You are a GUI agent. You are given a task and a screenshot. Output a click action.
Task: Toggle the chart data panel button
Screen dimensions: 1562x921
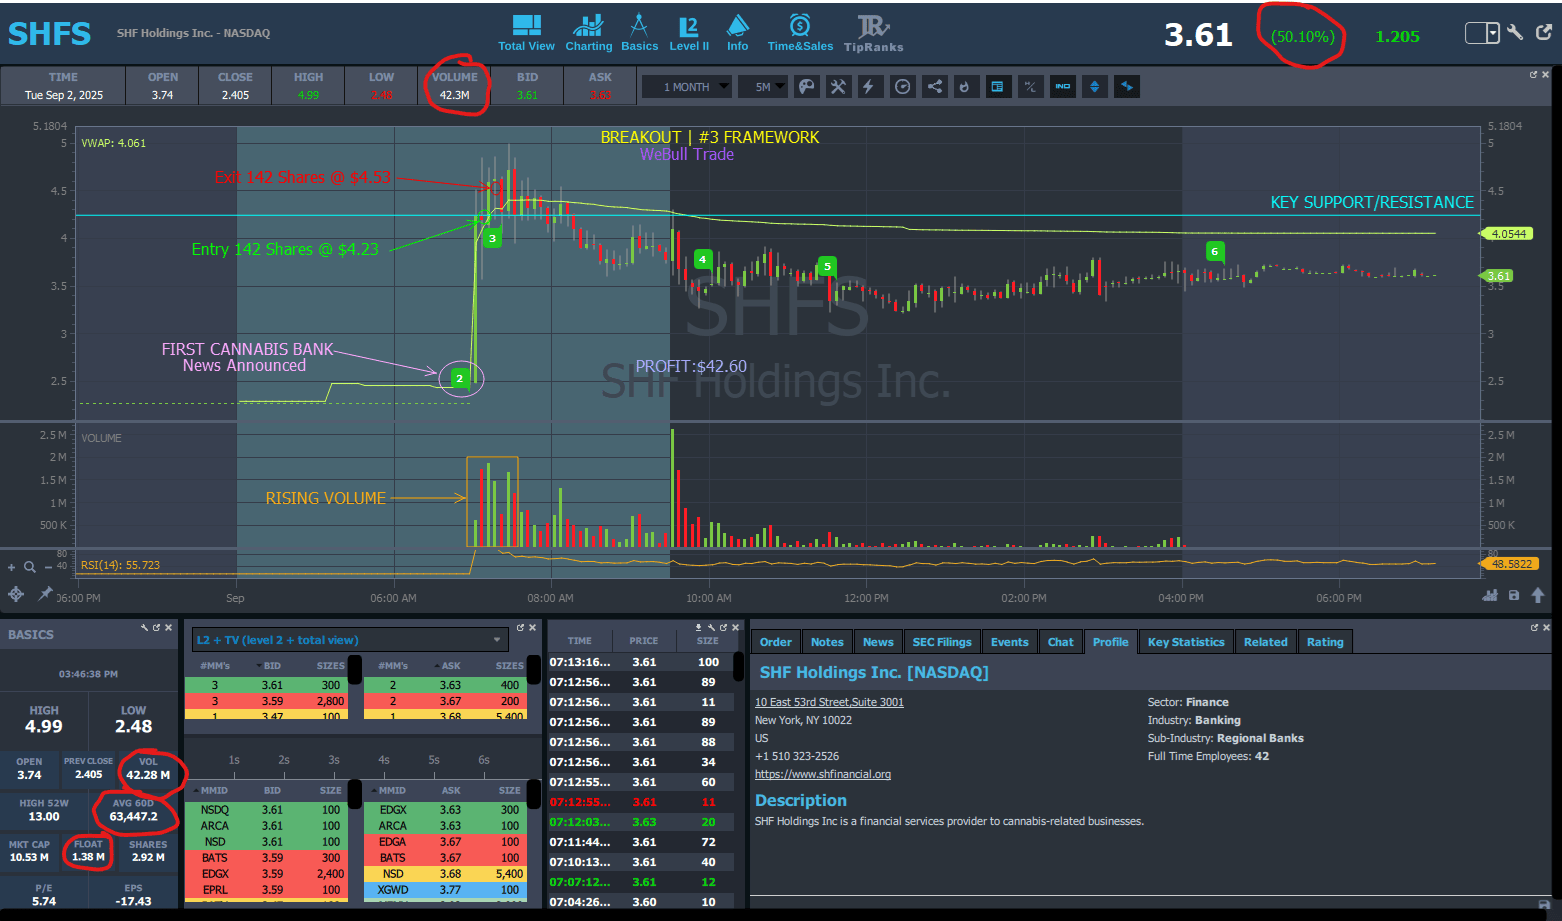[x=997, y=87]
